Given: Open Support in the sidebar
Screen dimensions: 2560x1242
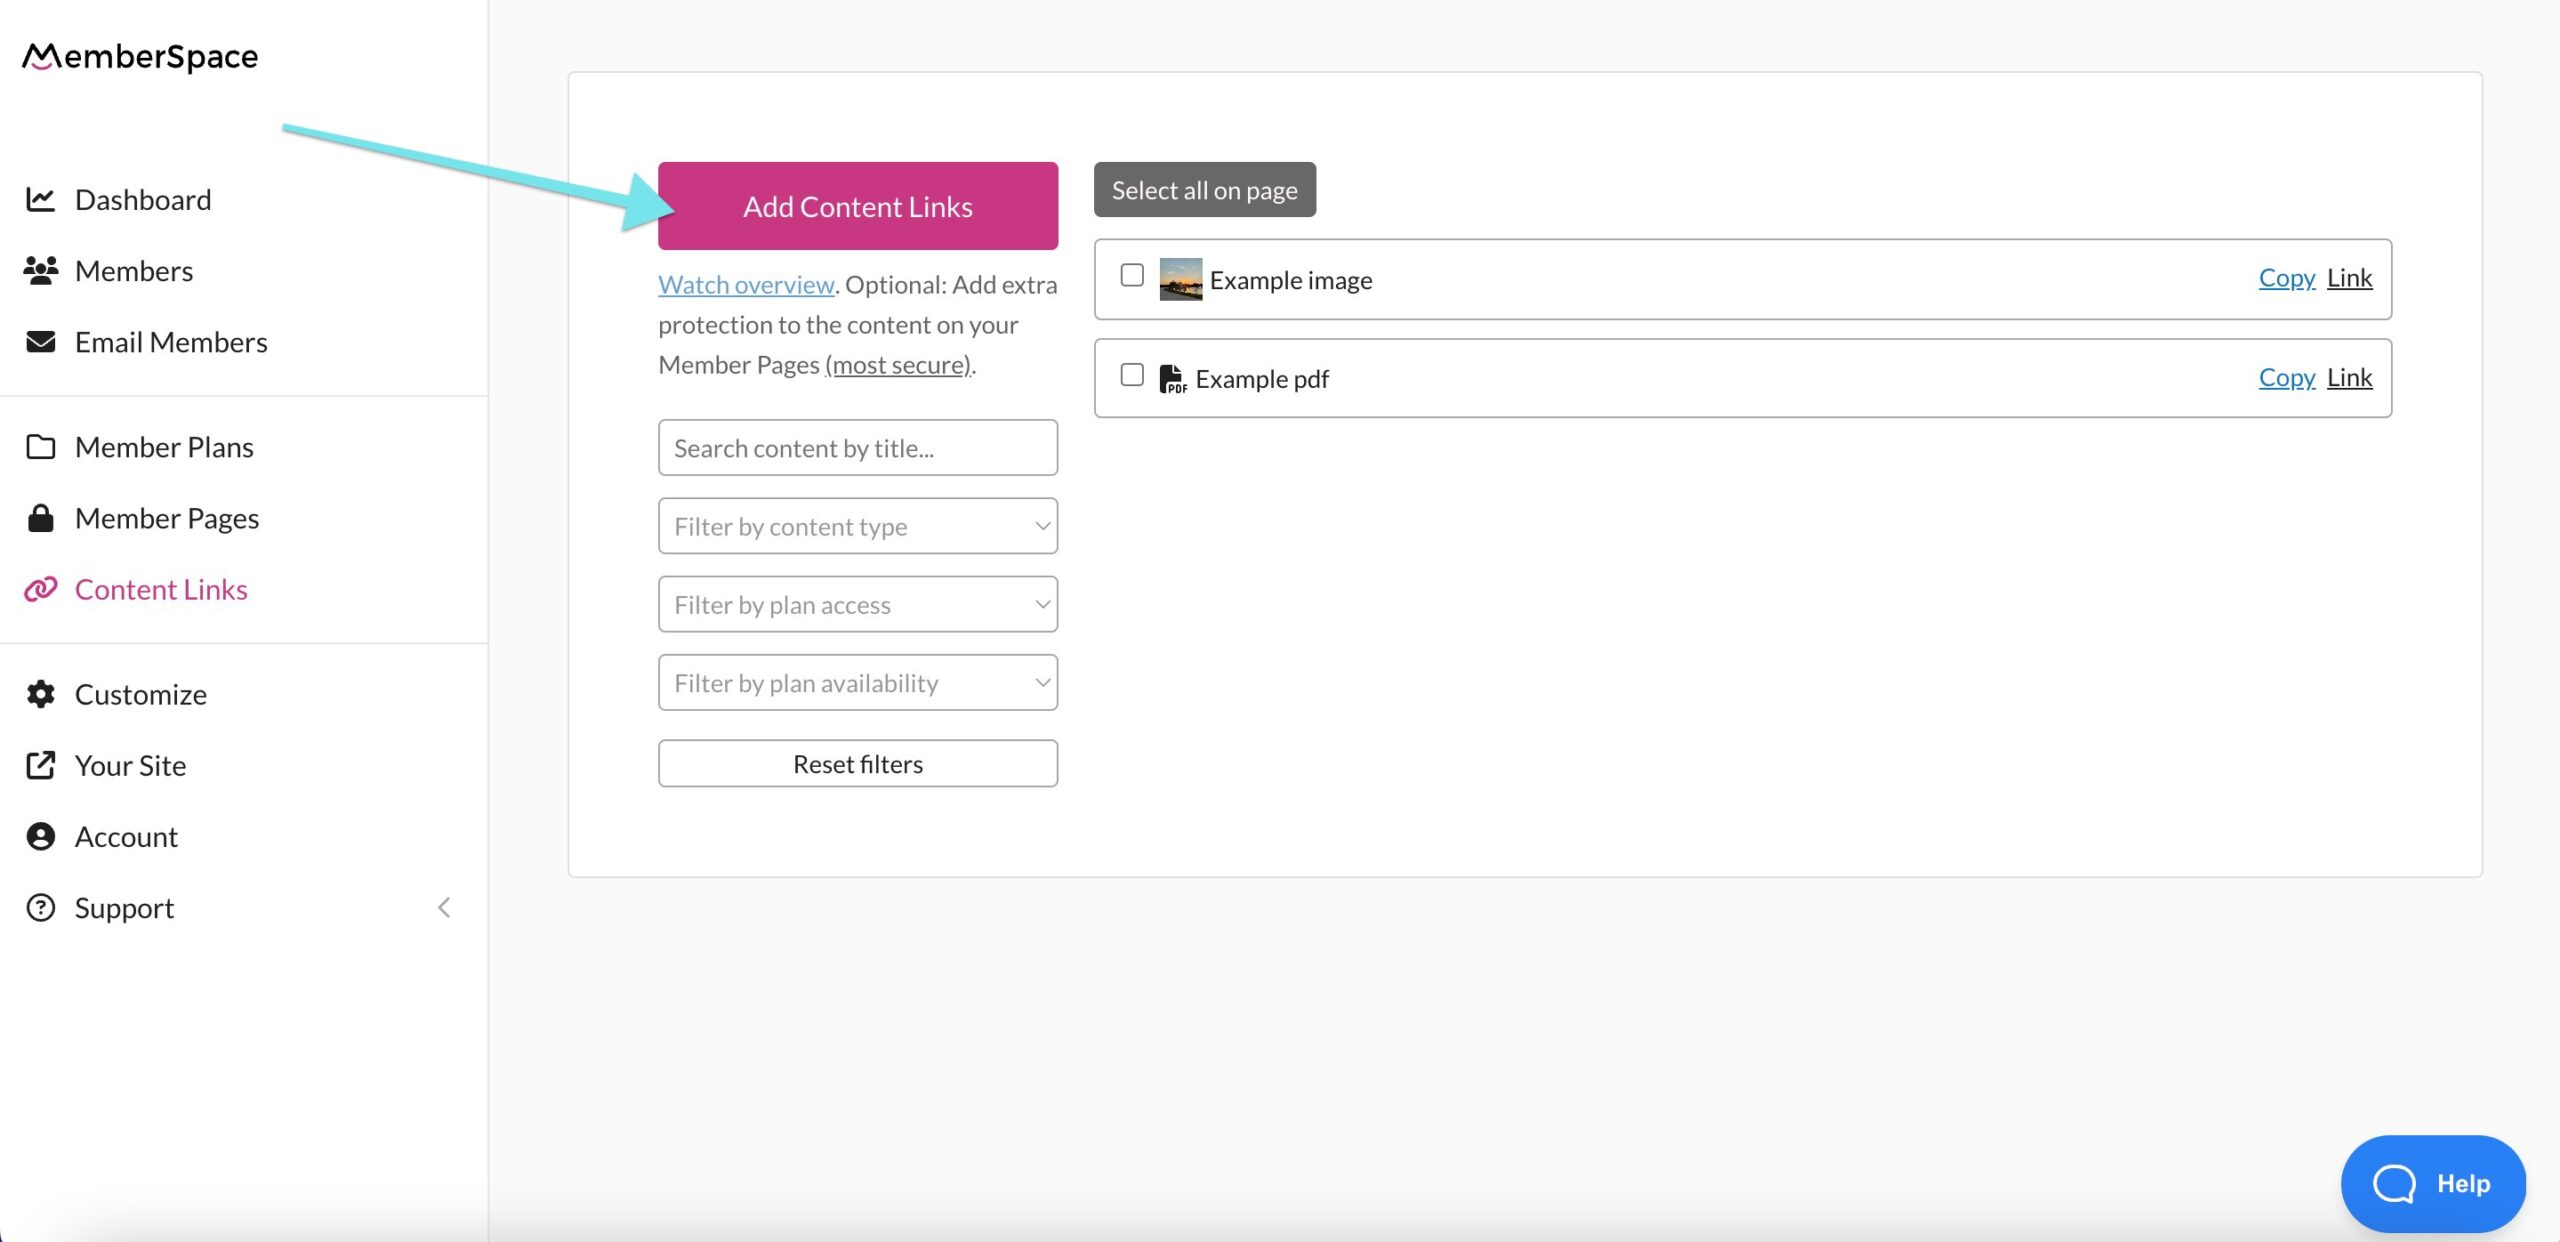Looking at the screenshot, I should tap(124, 908).
